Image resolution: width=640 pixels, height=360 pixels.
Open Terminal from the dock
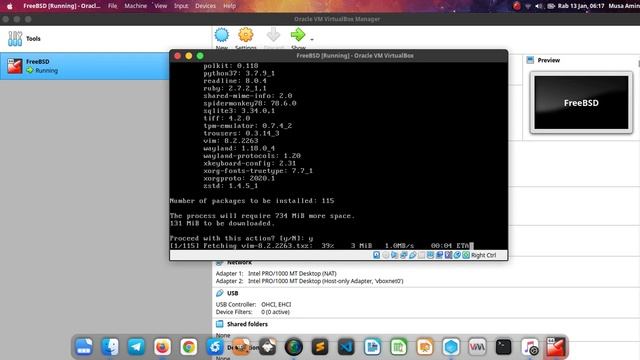point(503,347)
